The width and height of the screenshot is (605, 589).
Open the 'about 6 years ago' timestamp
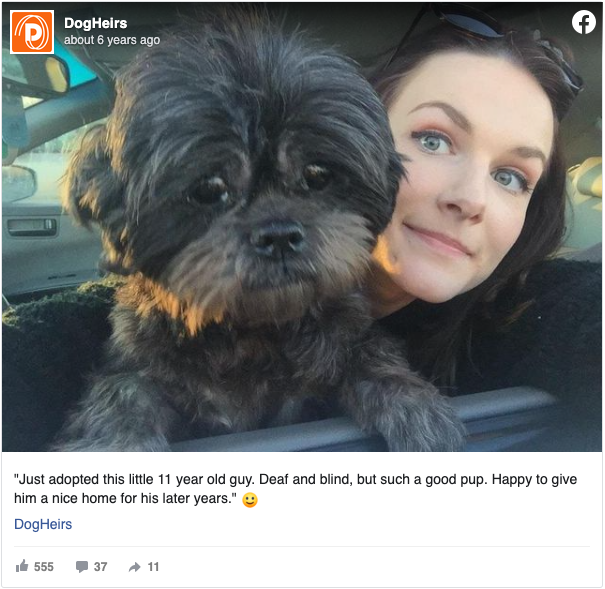coord(112,40)
